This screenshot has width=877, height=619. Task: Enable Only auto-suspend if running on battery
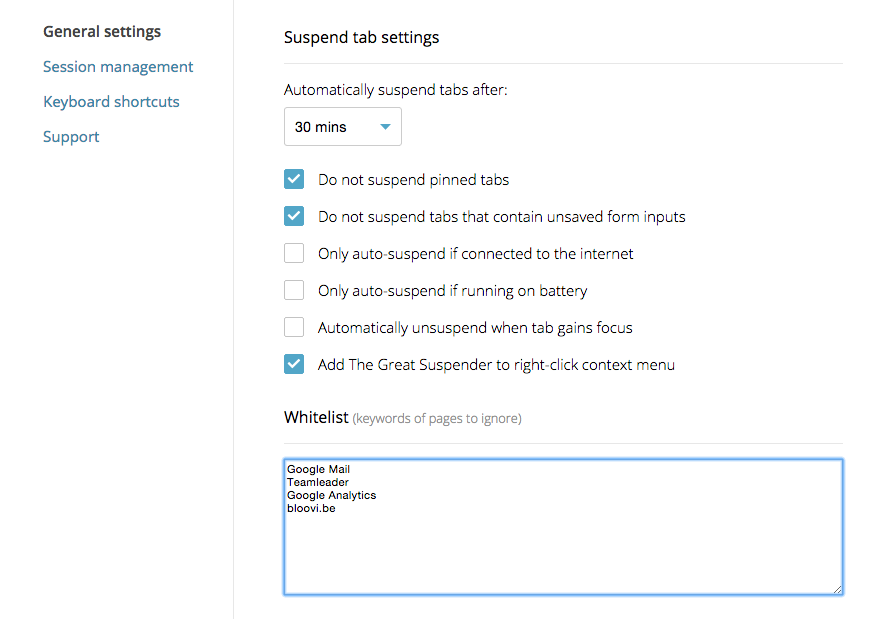[x=294, y=290]
